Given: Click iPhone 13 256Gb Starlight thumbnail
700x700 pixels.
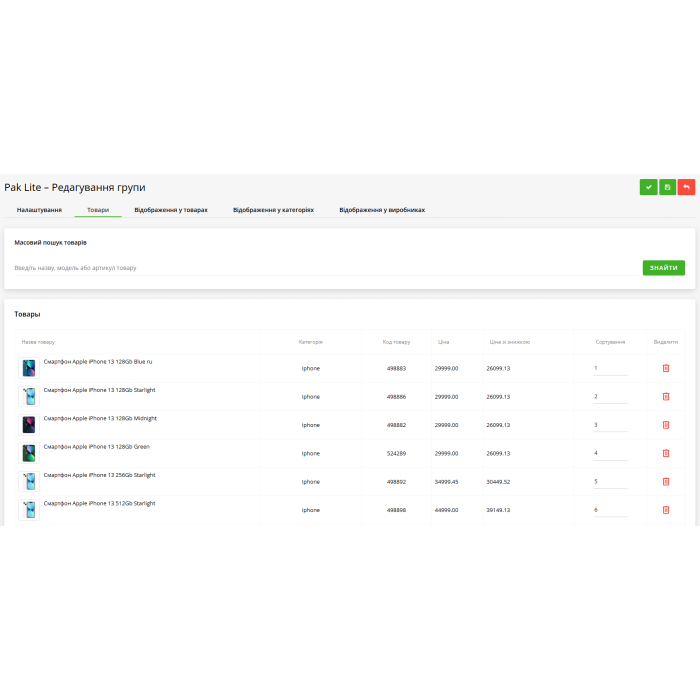Looking at the screenshot, I should [x=29, y=482].
